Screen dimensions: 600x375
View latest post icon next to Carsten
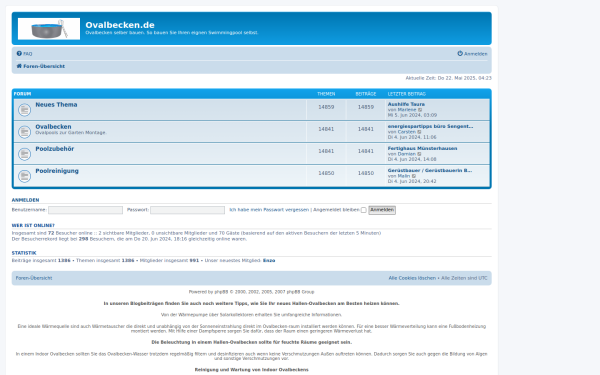coord(419,132)
